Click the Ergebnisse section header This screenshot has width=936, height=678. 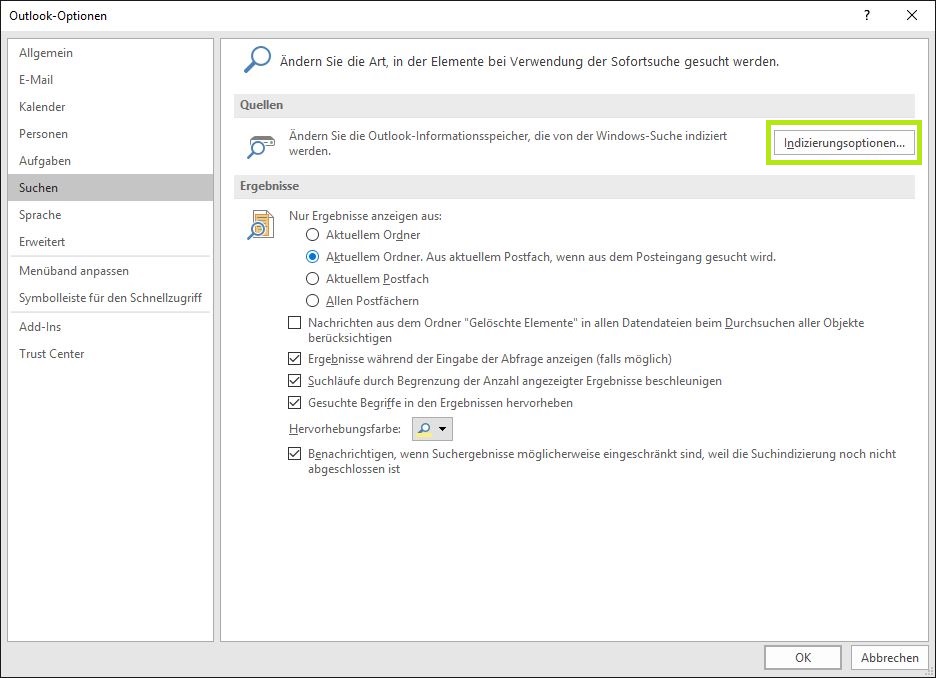click(x=574, y=186)
